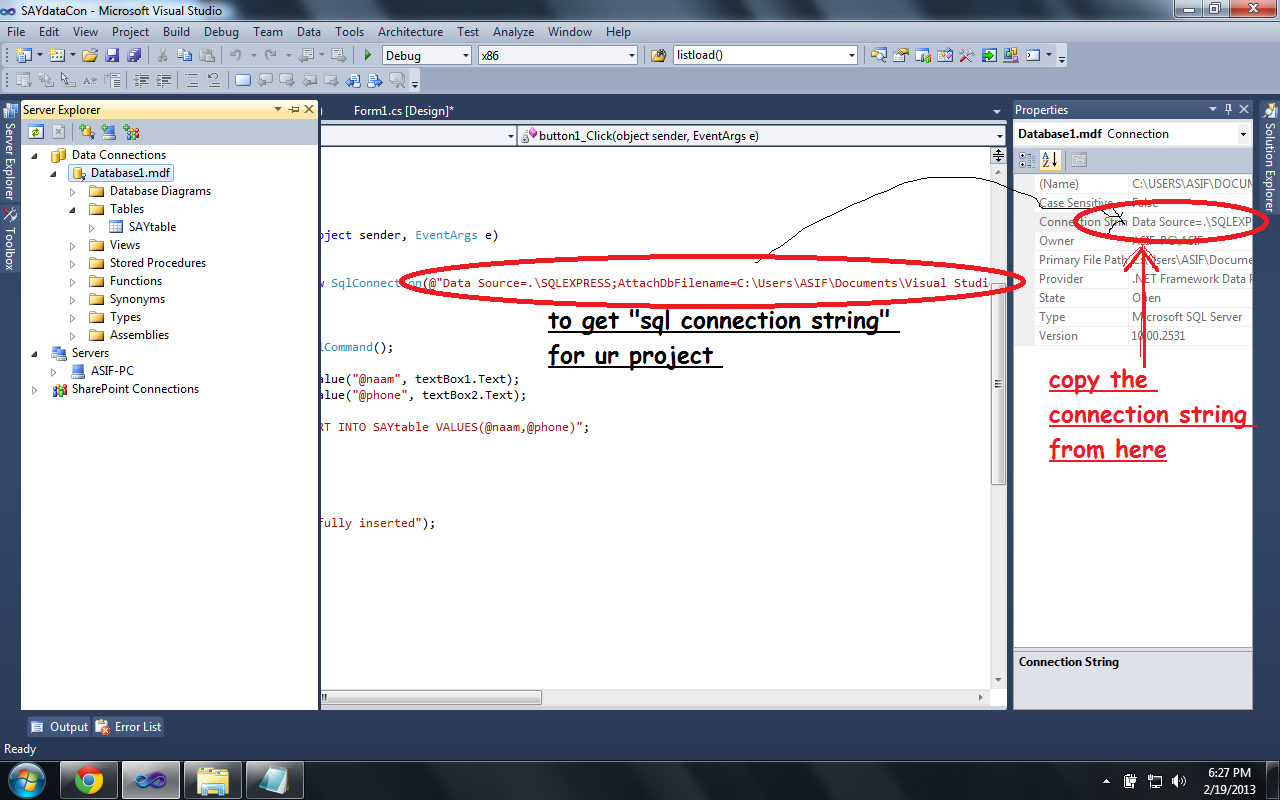Screen dimensions: 1280x800
Task: Click the Toggle Bookmark toolbar icon
Action: tap(243, 80)
